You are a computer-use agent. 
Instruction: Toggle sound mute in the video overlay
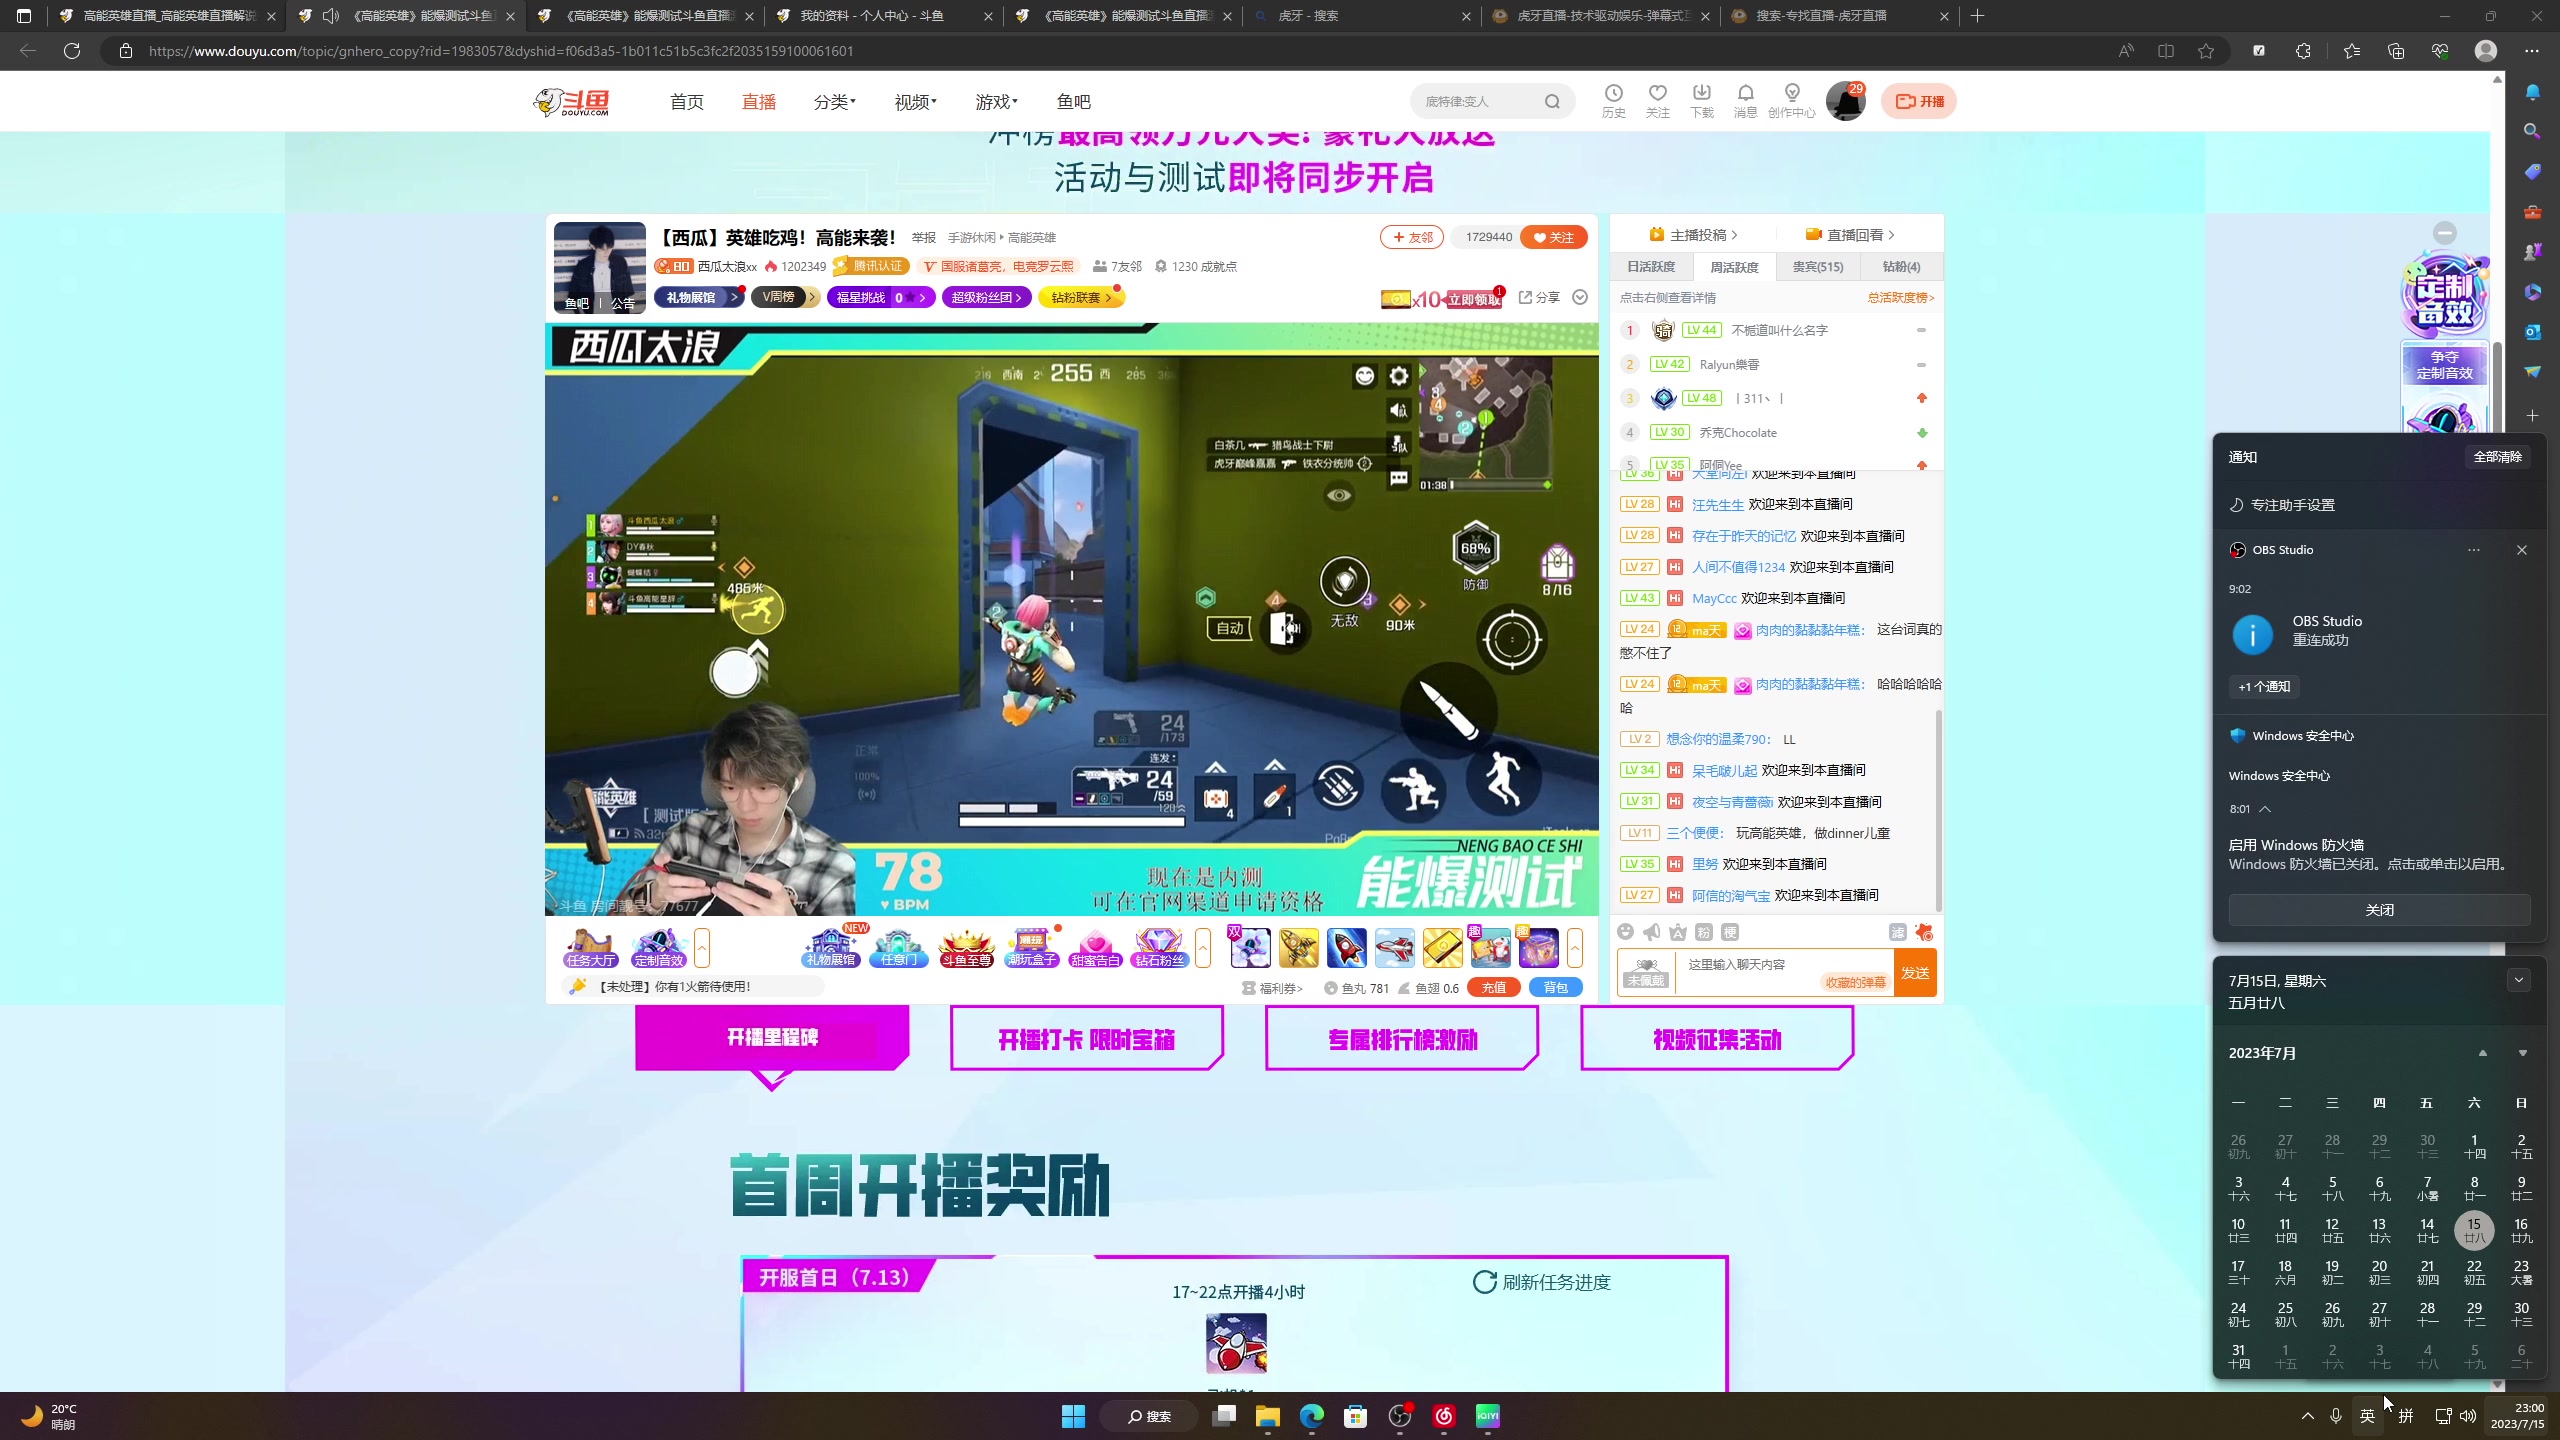coord(1399,410)
